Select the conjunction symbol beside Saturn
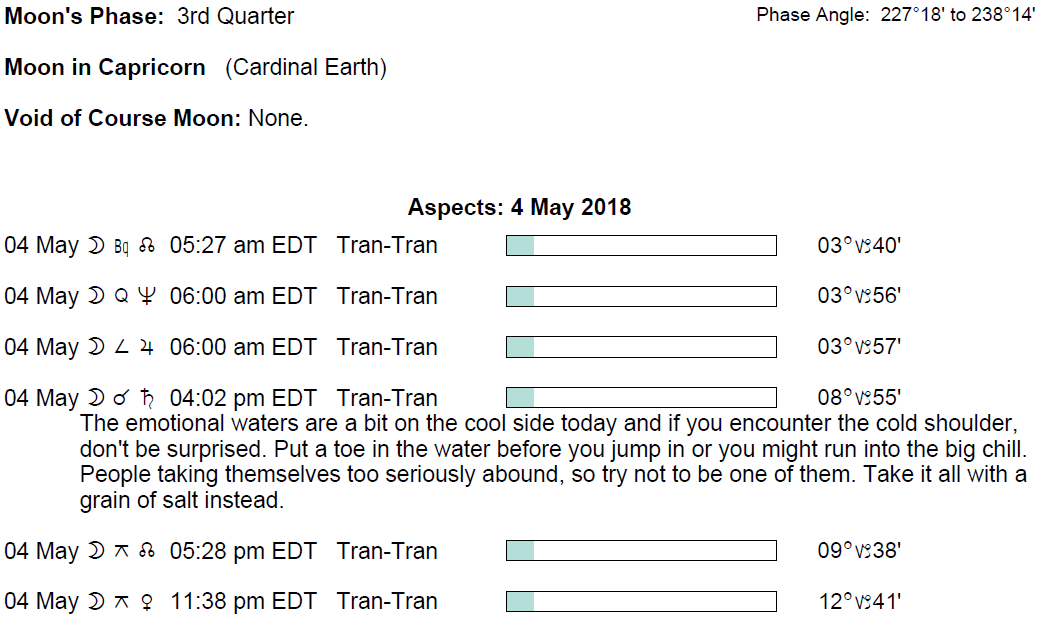 coord(122,399)
